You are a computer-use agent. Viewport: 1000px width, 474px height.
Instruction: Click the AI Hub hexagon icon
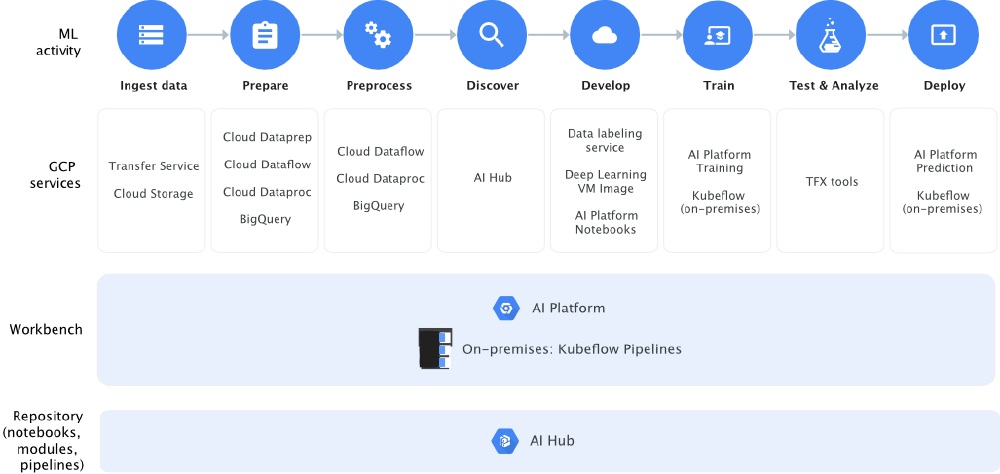point(505,440)
